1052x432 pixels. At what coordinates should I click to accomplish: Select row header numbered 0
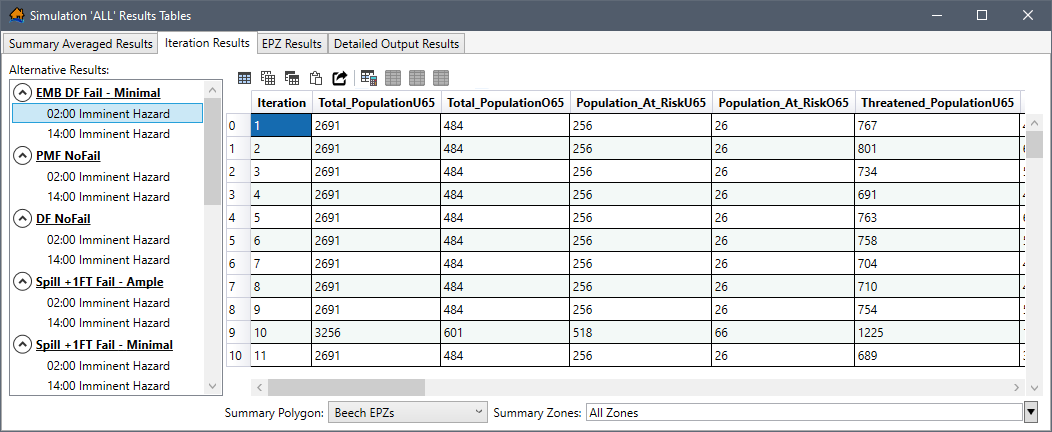coord(238,125)
